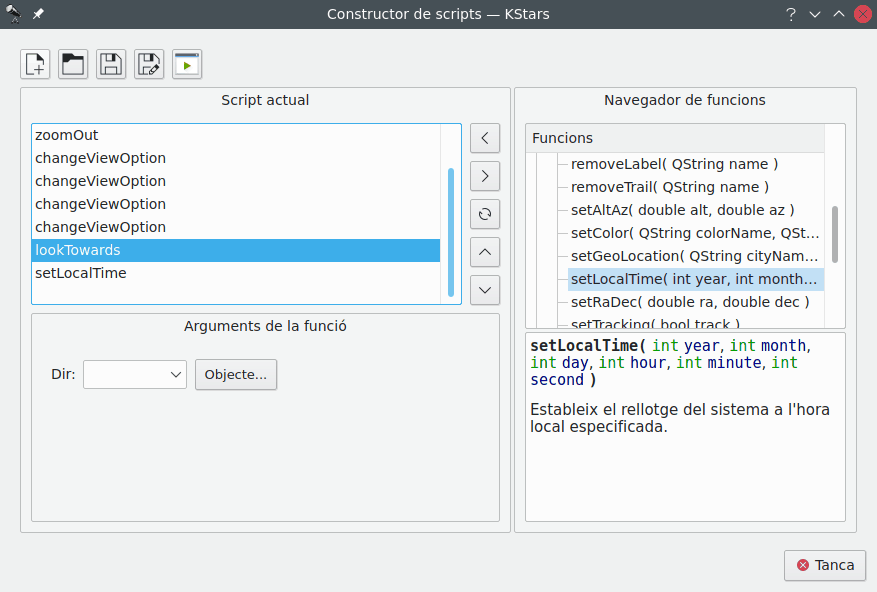877x592 pixels.
Task: Click the Funcions column header
Action: 675,138
